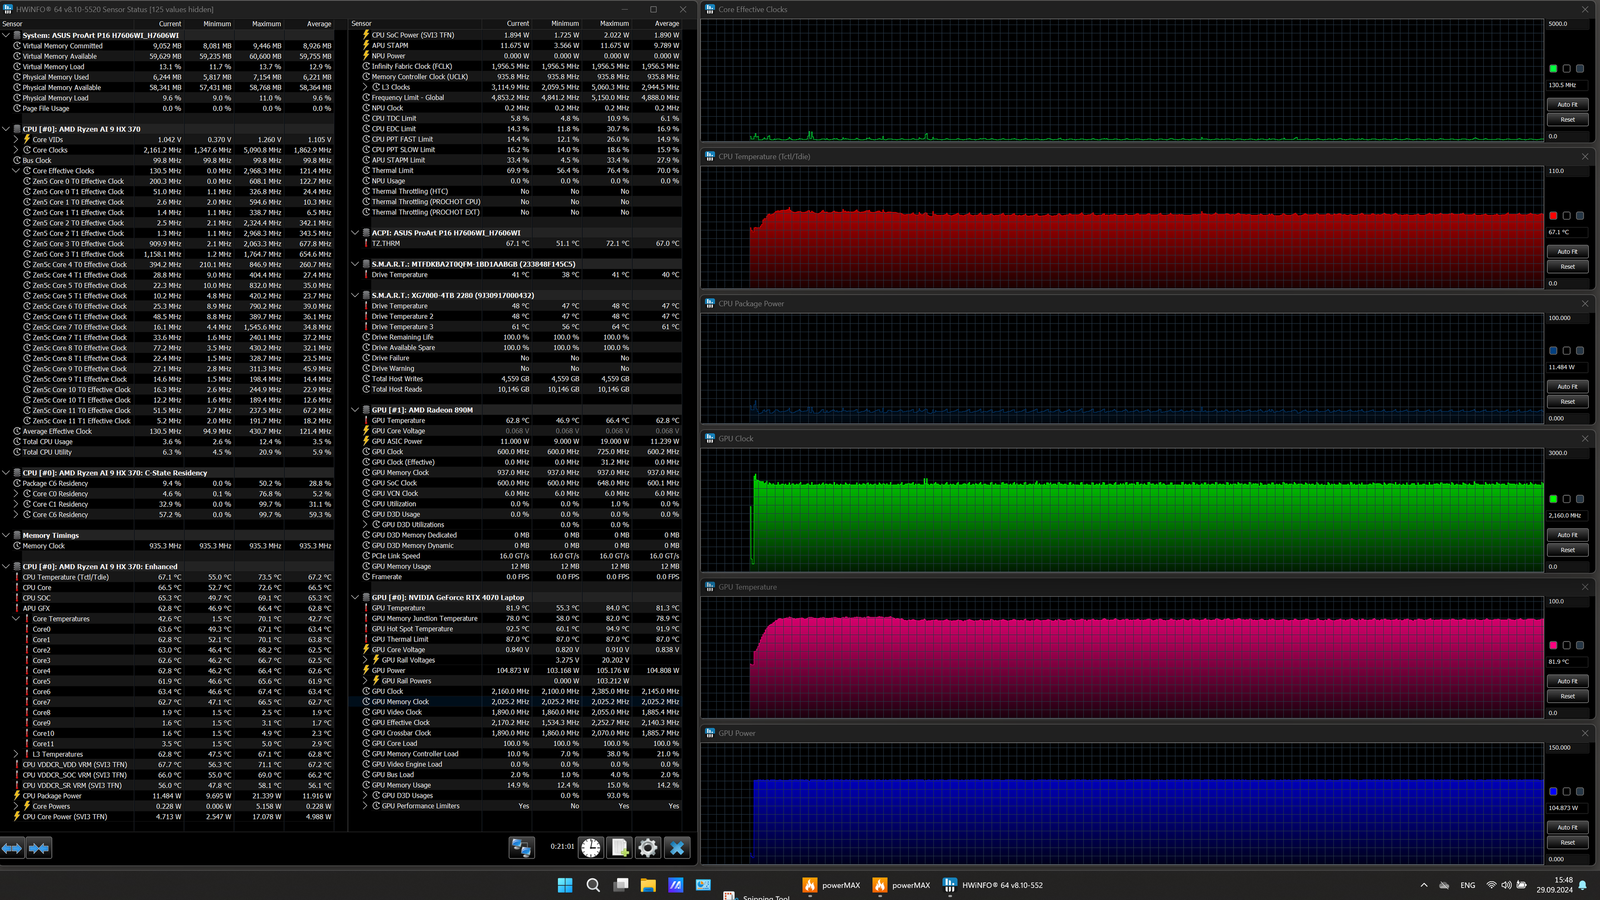
Task: Click left pane Current column header
Action: tap(170, 24)
